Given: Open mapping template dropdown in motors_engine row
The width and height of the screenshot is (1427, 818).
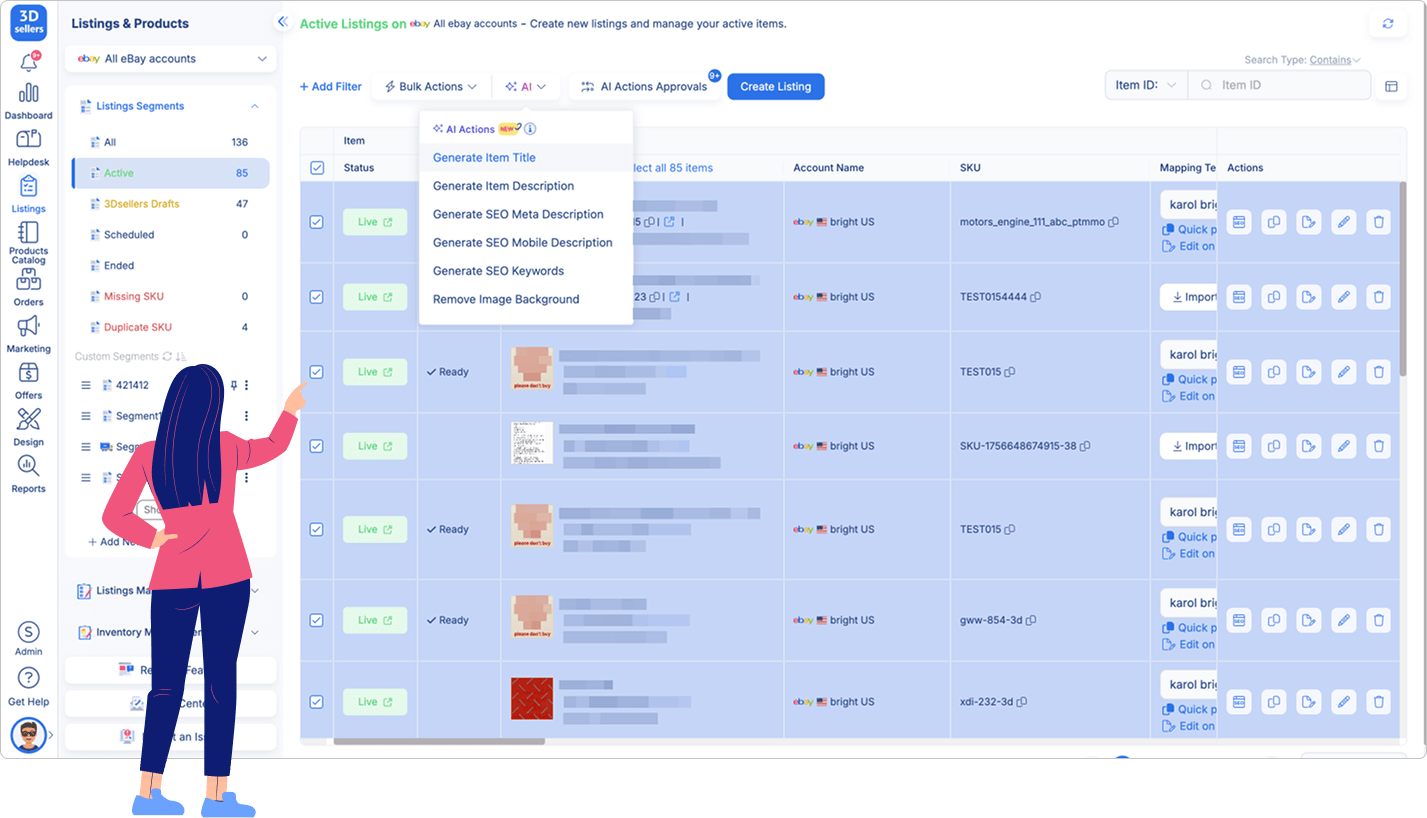Looking at the screenshot, I should [1189, 205].
